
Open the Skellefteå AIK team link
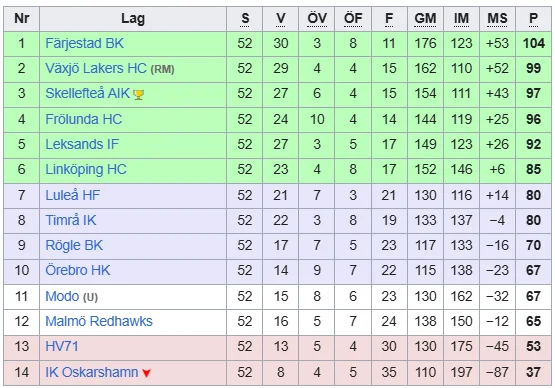pos(88,93)
